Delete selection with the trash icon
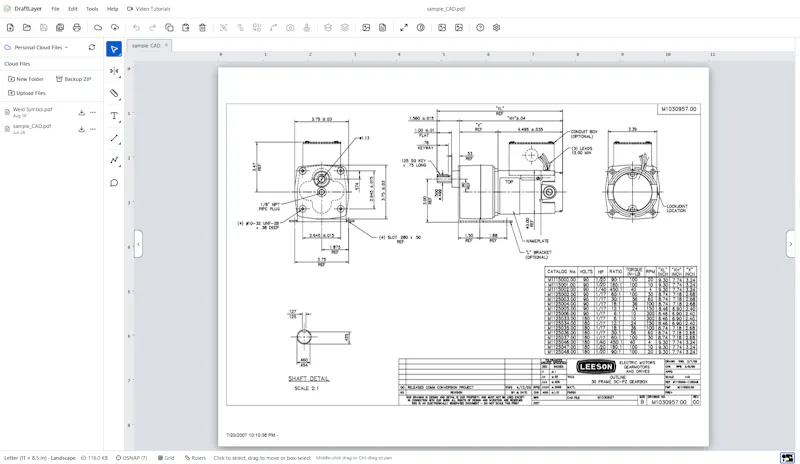Screen dimensions: 800x464 (x=203, y=28)
